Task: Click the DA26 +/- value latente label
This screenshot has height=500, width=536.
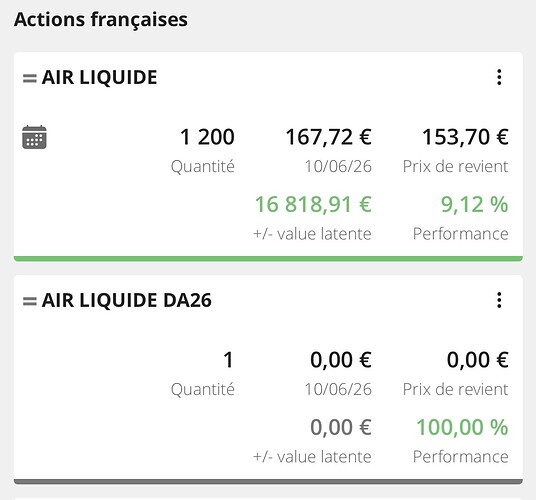Action: [x=312, y=457]
